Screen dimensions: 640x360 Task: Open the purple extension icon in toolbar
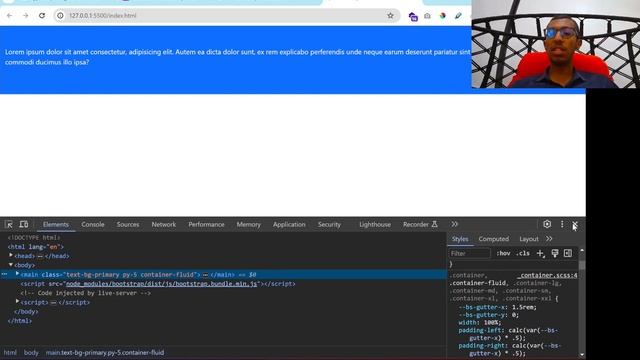(x=413, y=16)
